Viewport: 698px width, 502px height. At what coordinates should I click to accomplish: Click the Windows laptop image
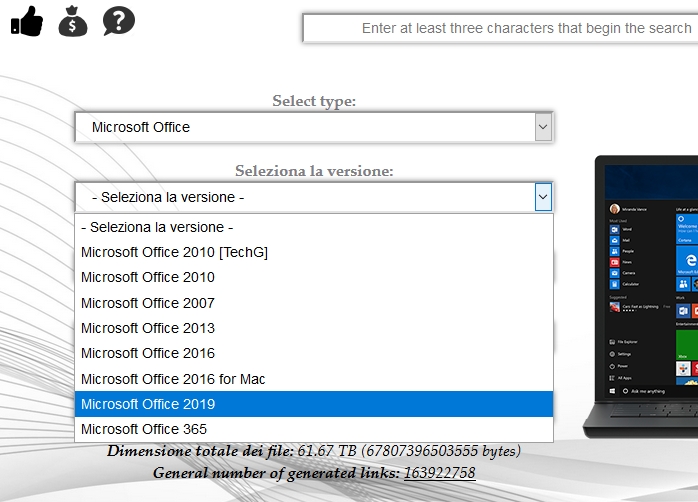pos(641,297)
